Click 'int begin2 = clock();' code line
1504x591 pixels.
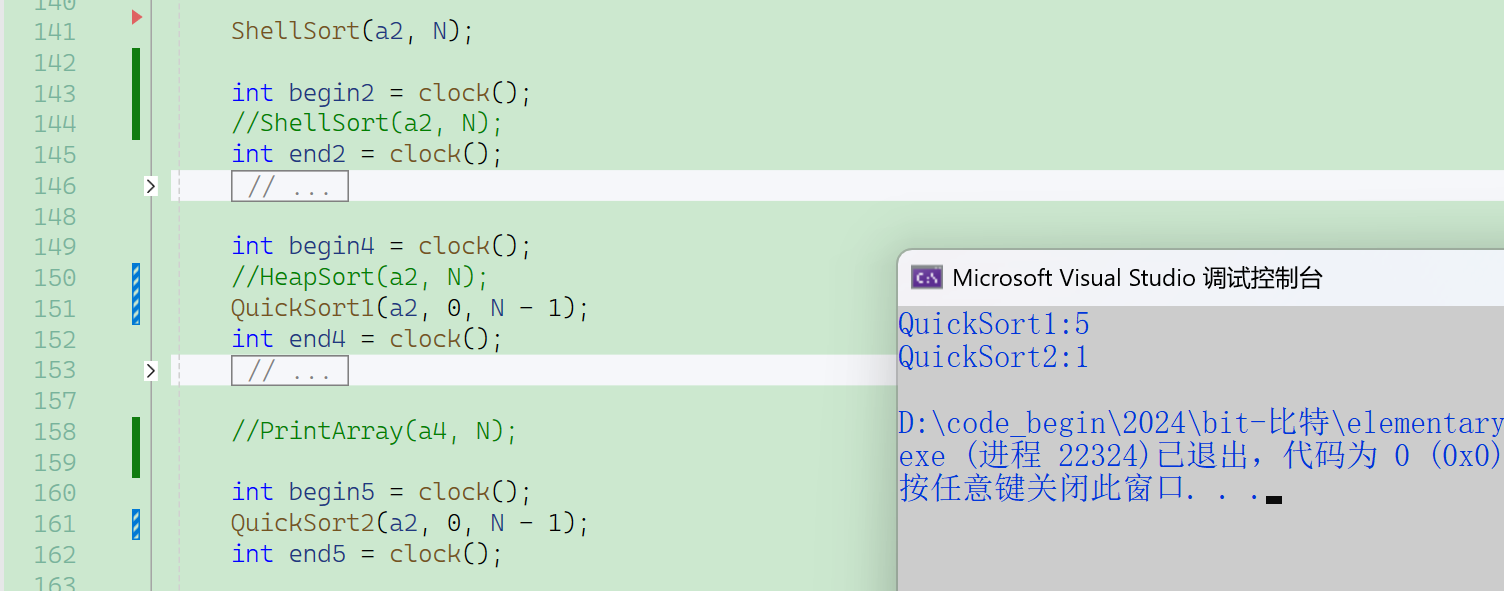[x=382, y=93]
